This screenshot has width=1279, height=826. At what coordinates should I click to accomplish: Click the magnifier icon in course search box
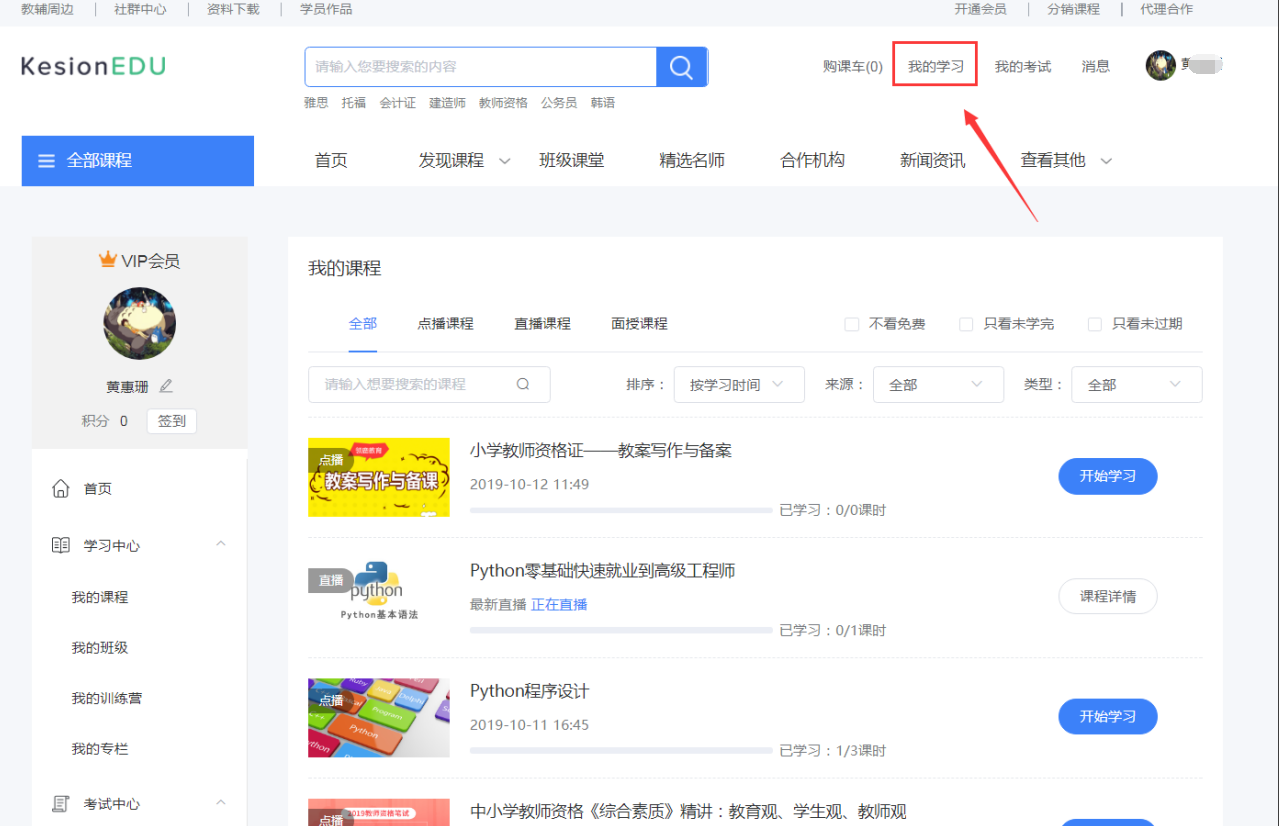click(x=523, y=384)
